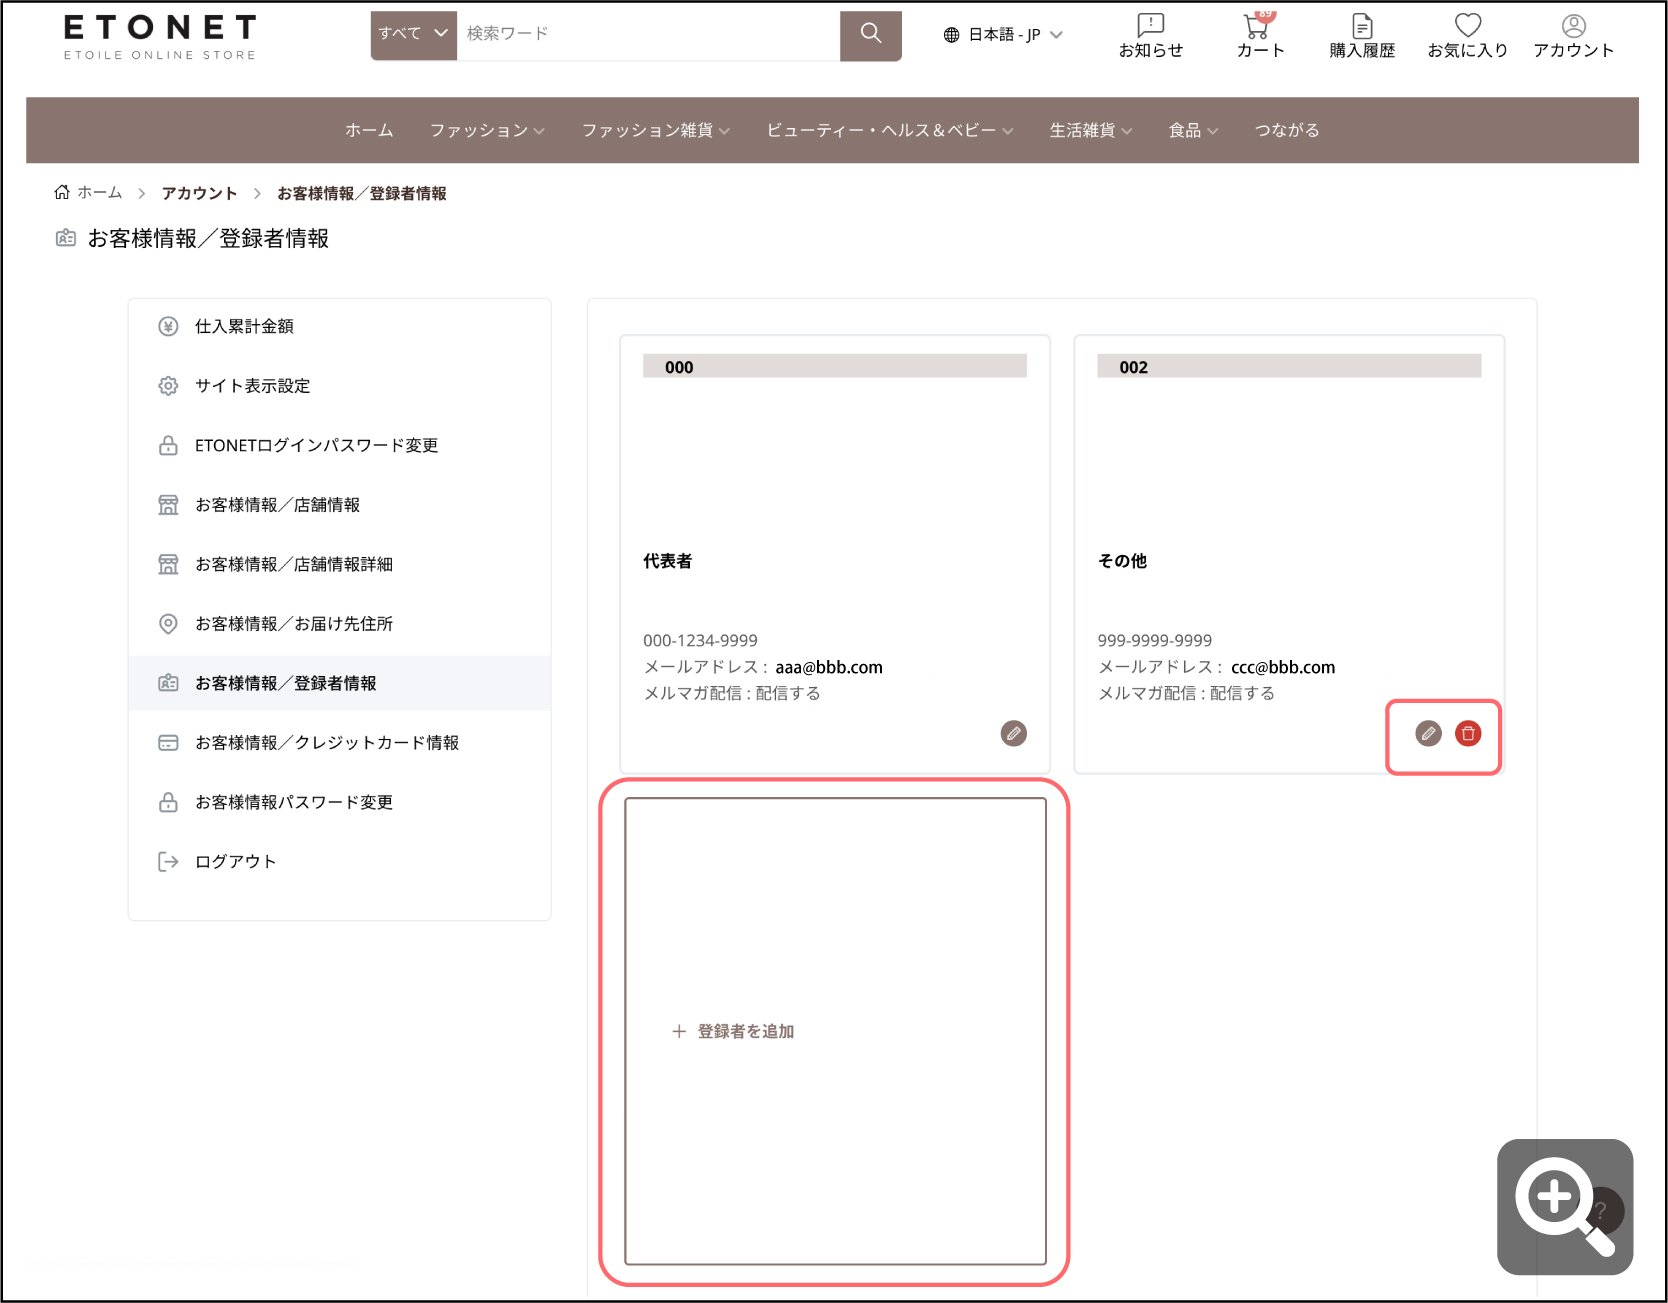Expand the ファッション menu
This screenshot has height=1303, width=1668.
pos(487,130)
